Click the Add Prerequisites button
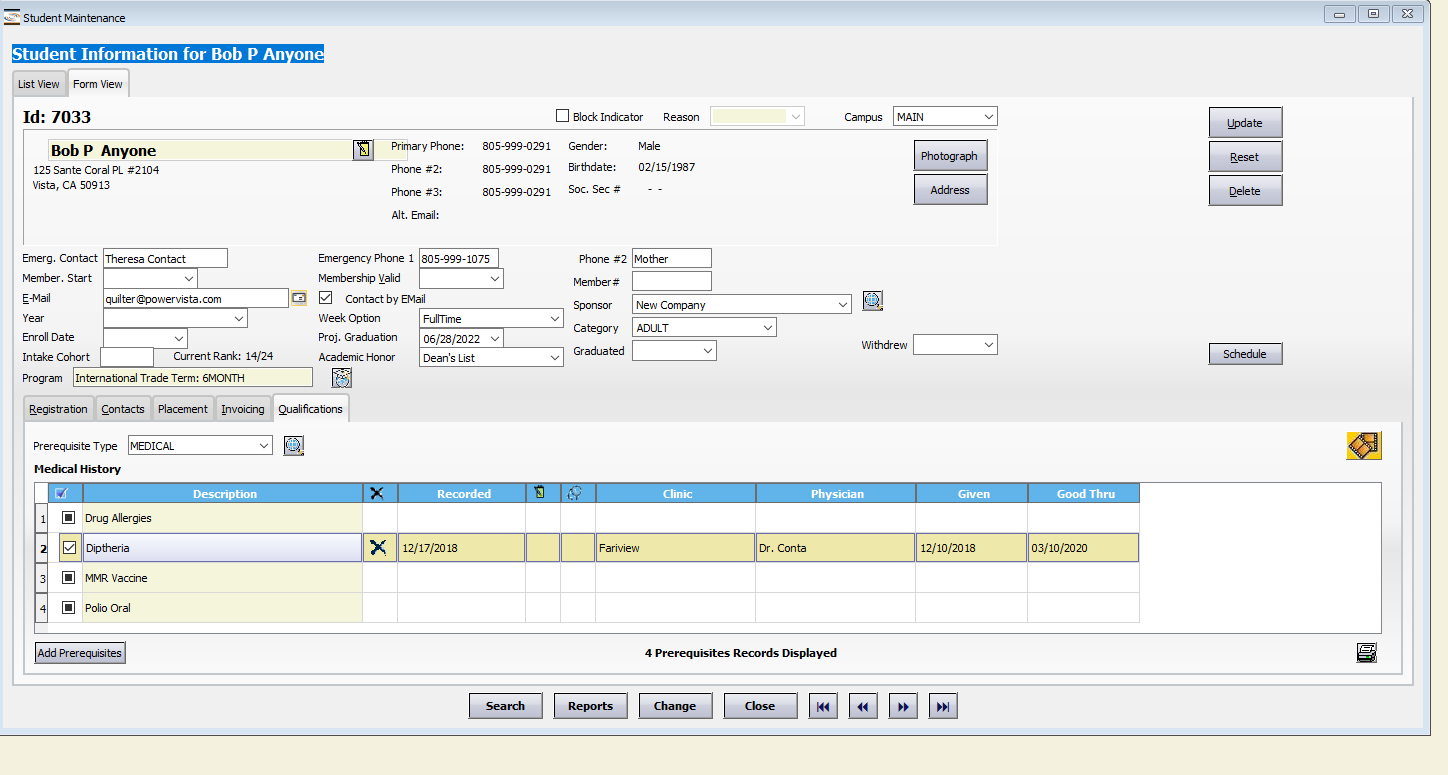Image resolution: width=1448 pixels, height=775 pixels. coord(80,653)
